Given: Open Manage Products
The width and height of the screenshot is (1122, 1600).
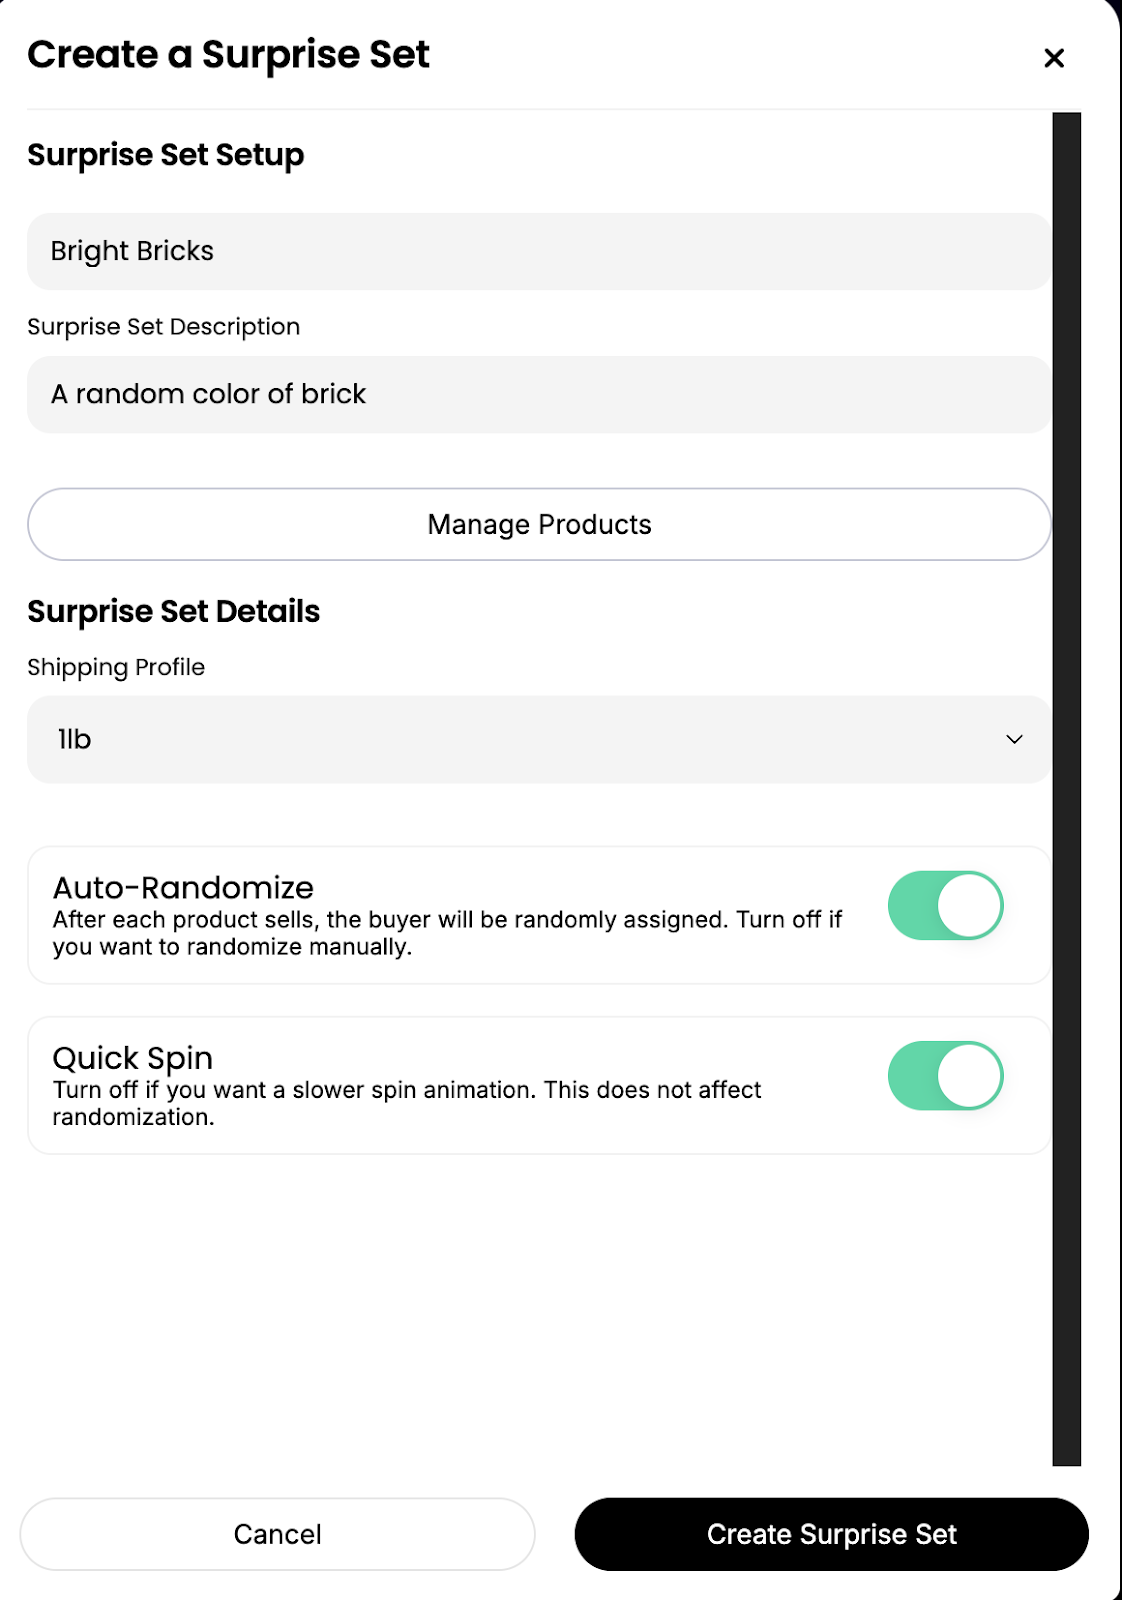Looking at the screenshot, I should click(x=539, y=524).
